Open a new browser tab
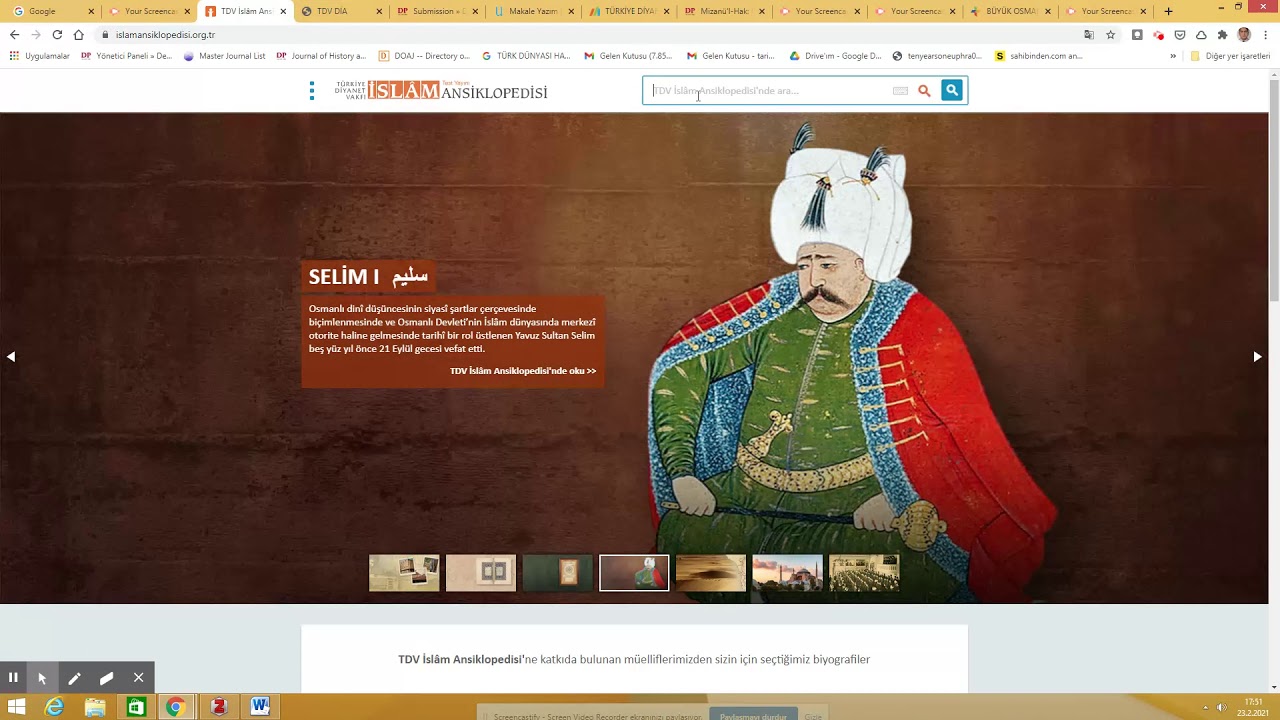The height and width of the screenshot is (720, 1280). point(1168,12)
